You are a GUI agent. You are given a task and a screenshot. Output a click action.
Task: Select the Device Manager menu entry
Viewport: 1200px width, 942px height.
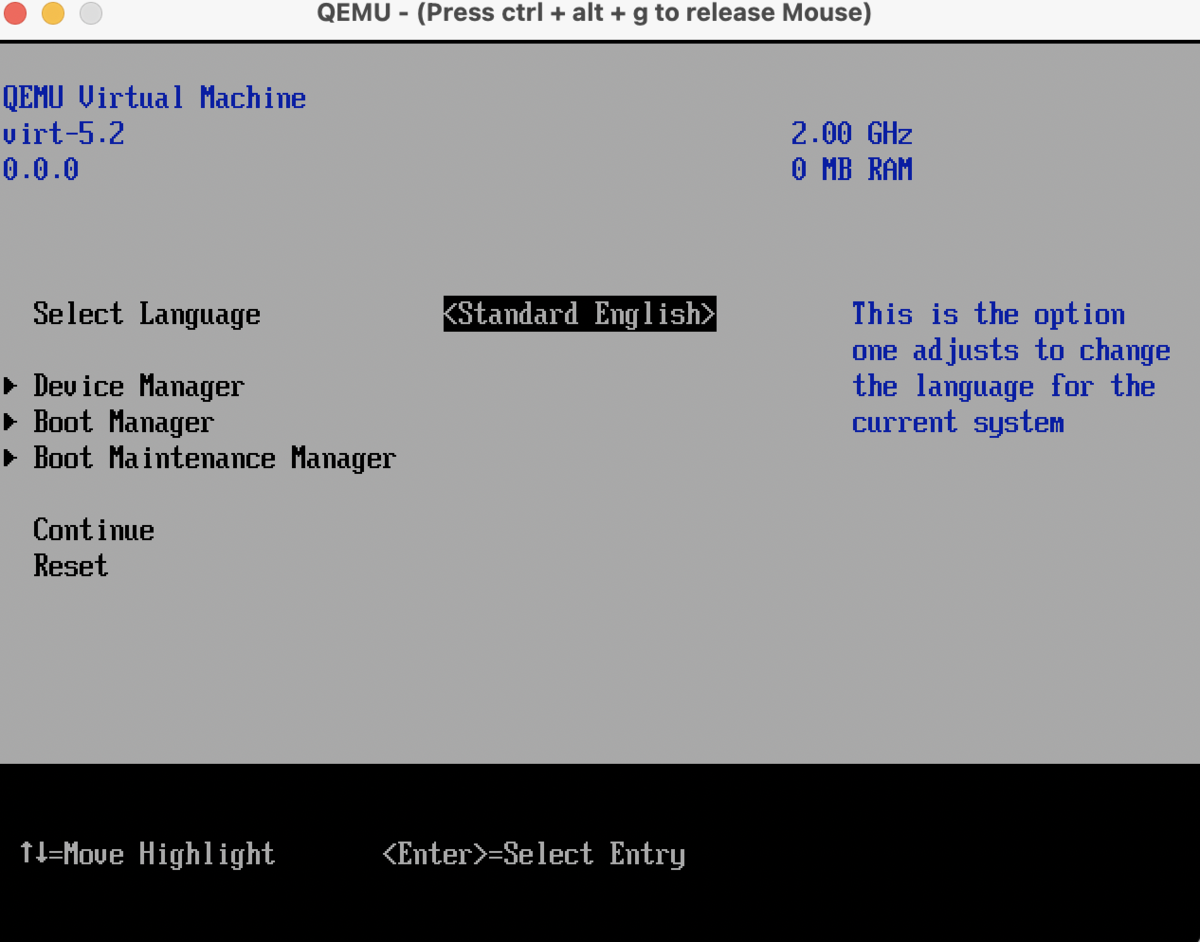(139, 386)
